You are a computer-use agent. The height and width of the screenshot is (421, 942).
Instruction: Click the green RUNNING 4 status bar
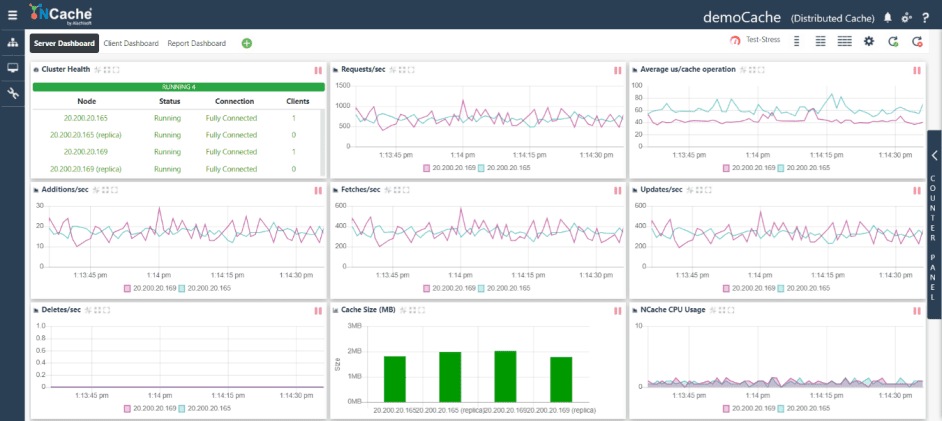[179, 87]
